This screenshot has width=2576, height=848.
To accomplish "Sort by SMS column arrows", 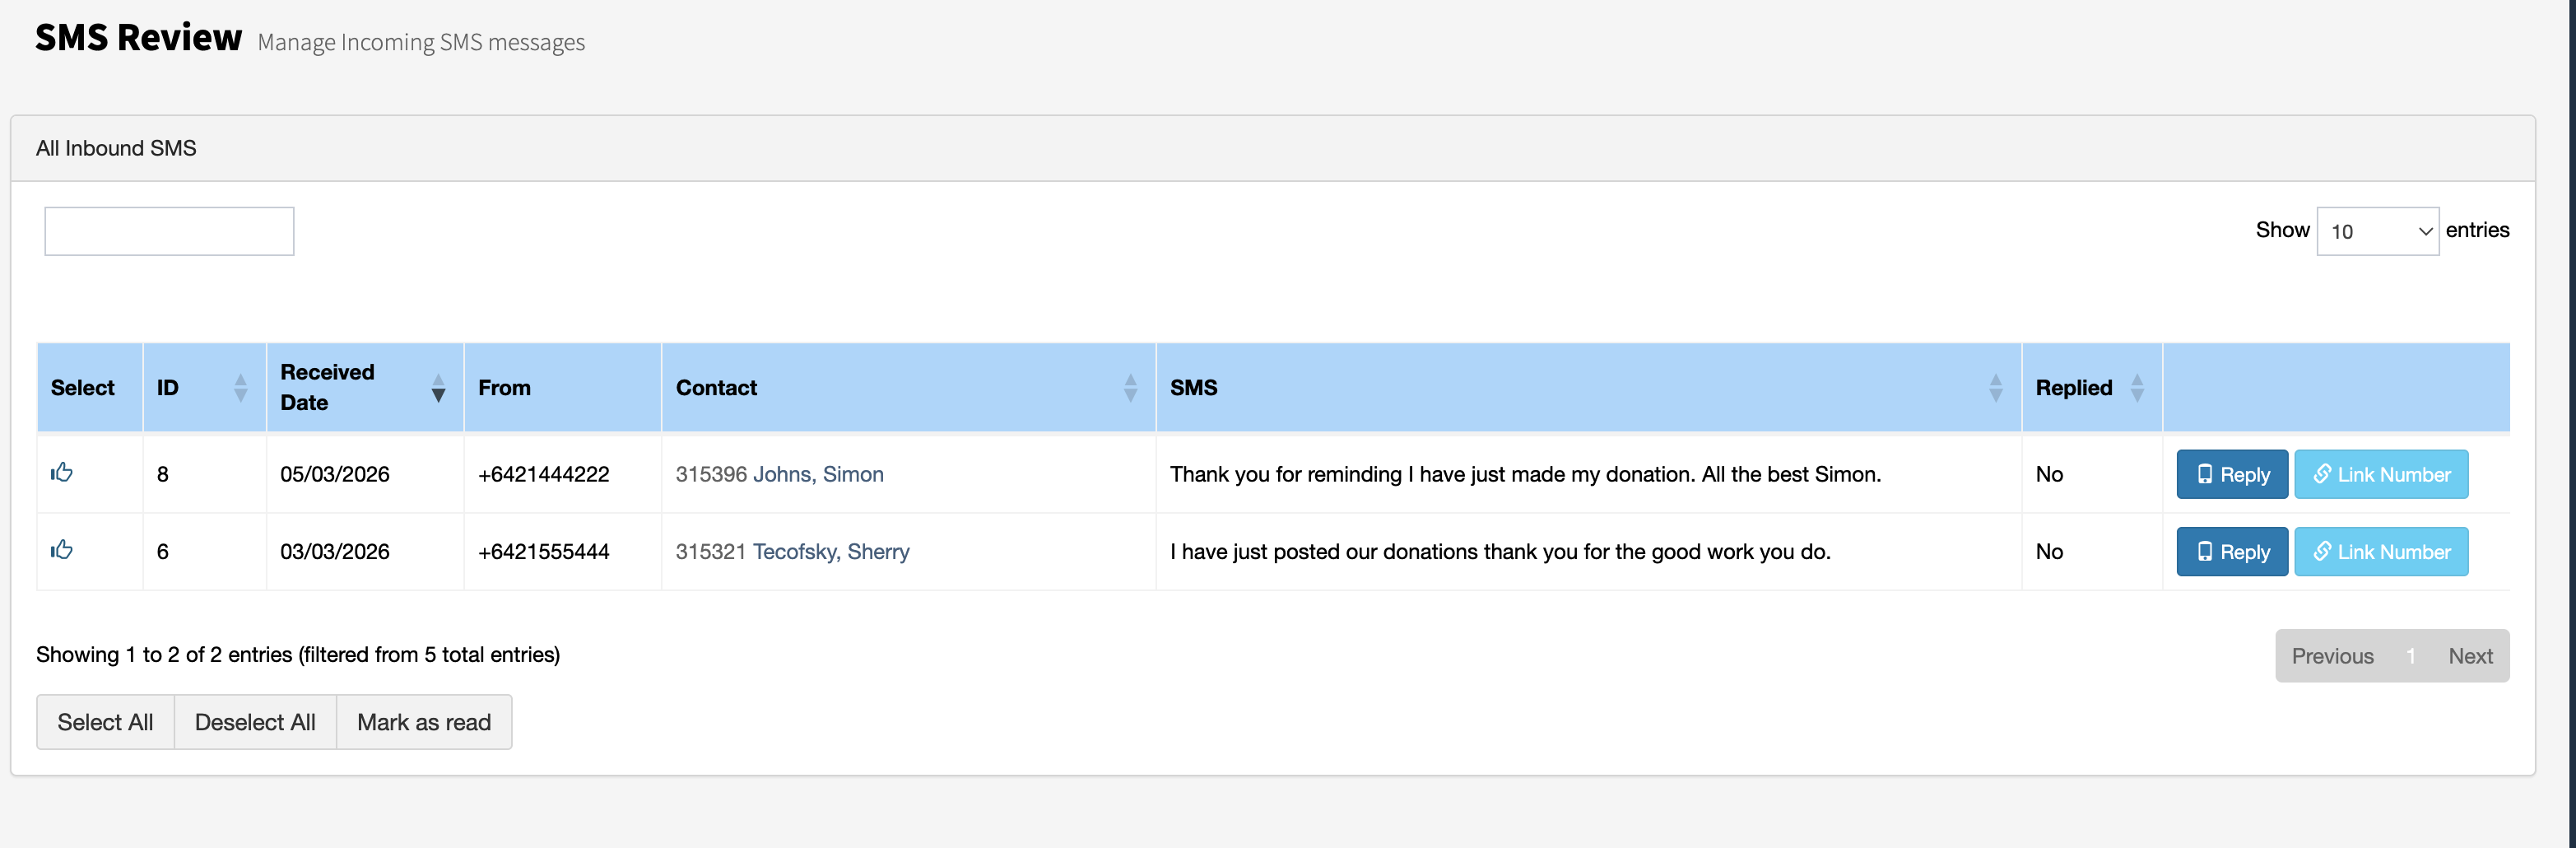I will coord(1995,388).
